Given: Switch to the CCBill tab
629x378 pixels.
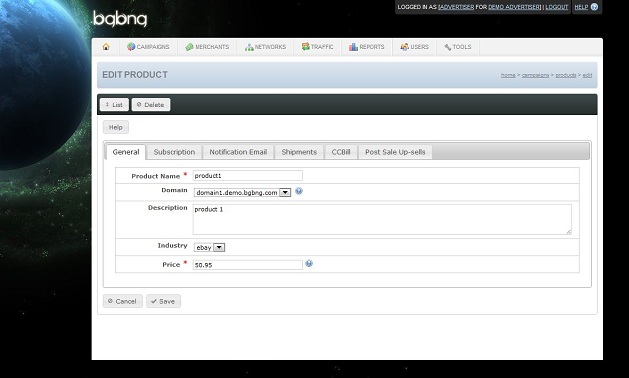Looking at the screenshot, I should [x=341, y=152].
